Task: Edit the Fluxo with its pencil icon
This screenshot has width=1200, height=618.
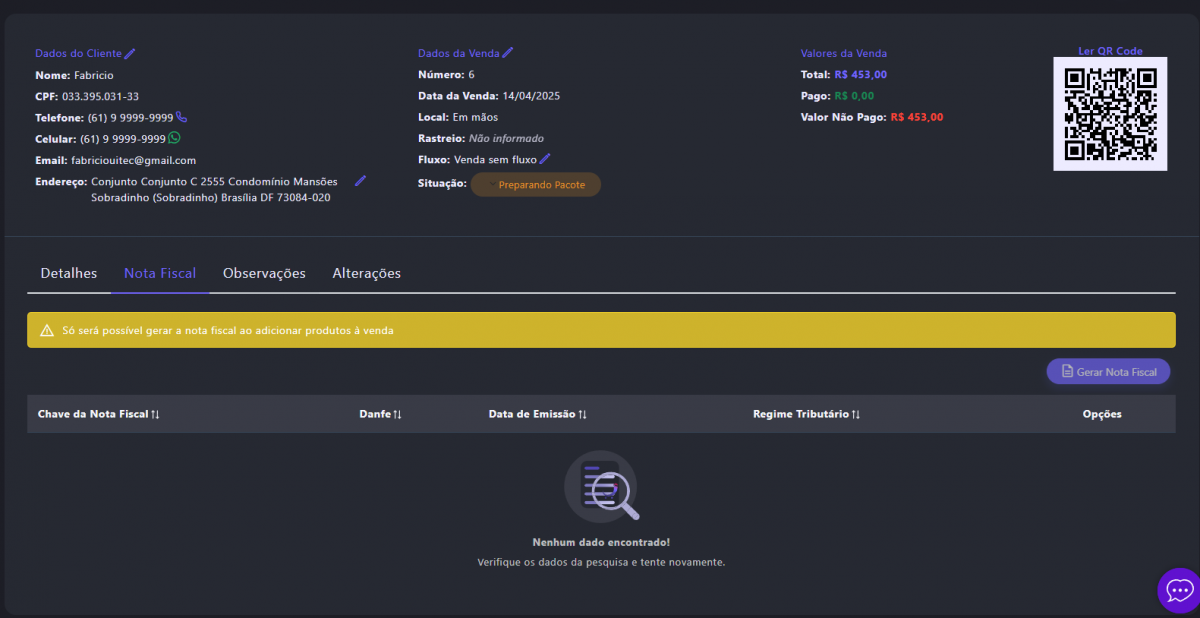Action: [x=545, y=159]
